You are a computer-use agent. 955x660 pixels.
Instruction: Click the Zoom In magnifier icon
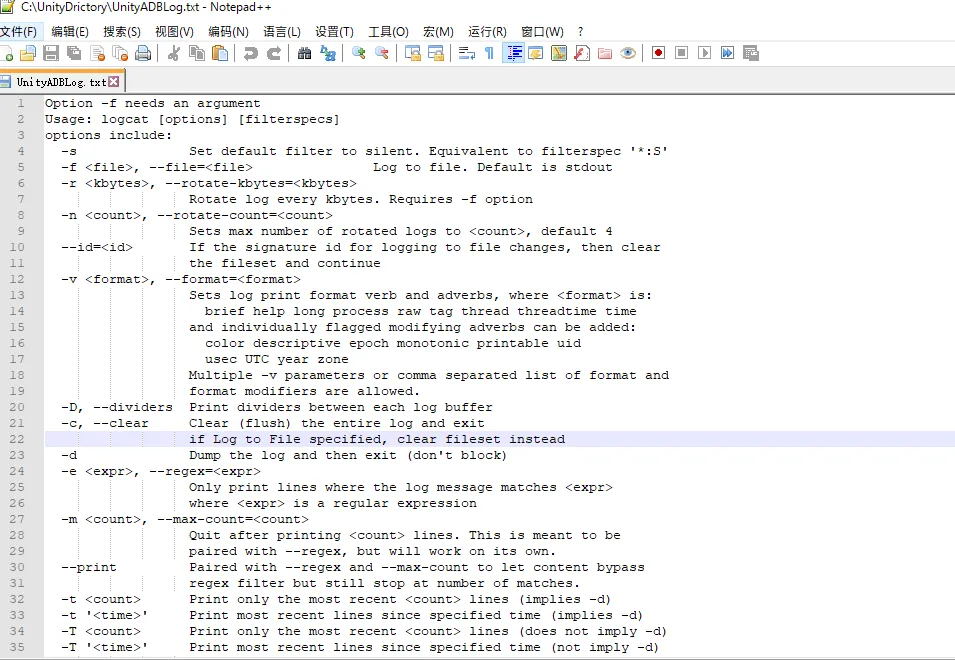click(x=359, y=54)
